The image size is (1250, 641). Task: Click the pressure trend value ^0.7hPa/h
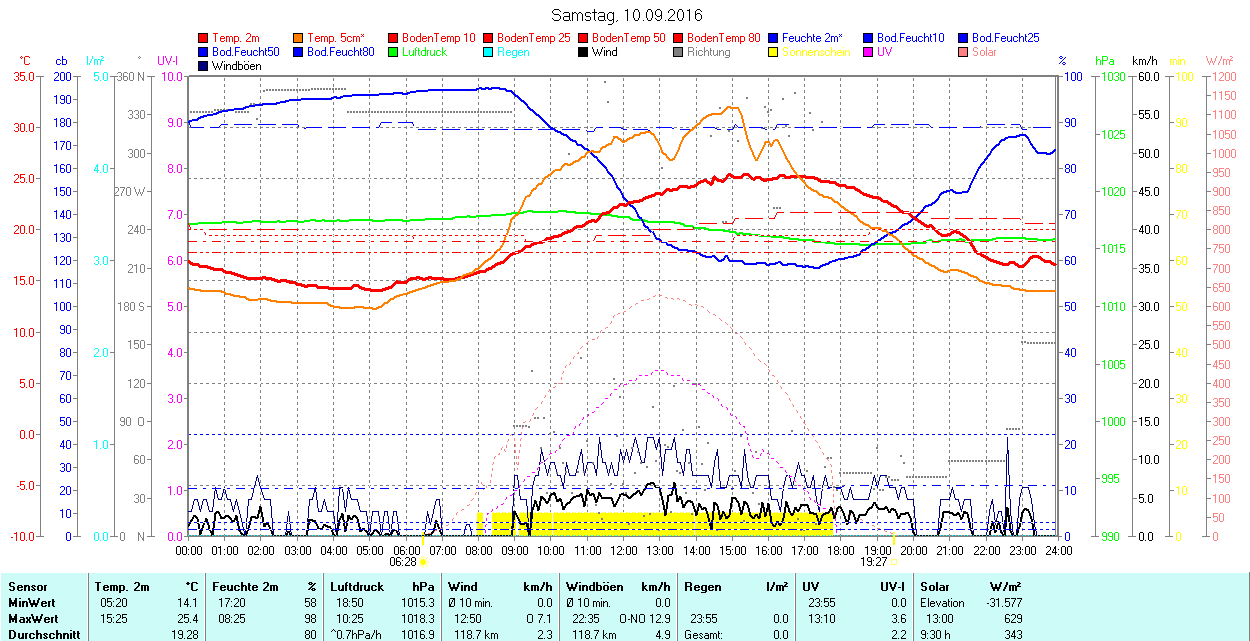click(x=357, y=634)
